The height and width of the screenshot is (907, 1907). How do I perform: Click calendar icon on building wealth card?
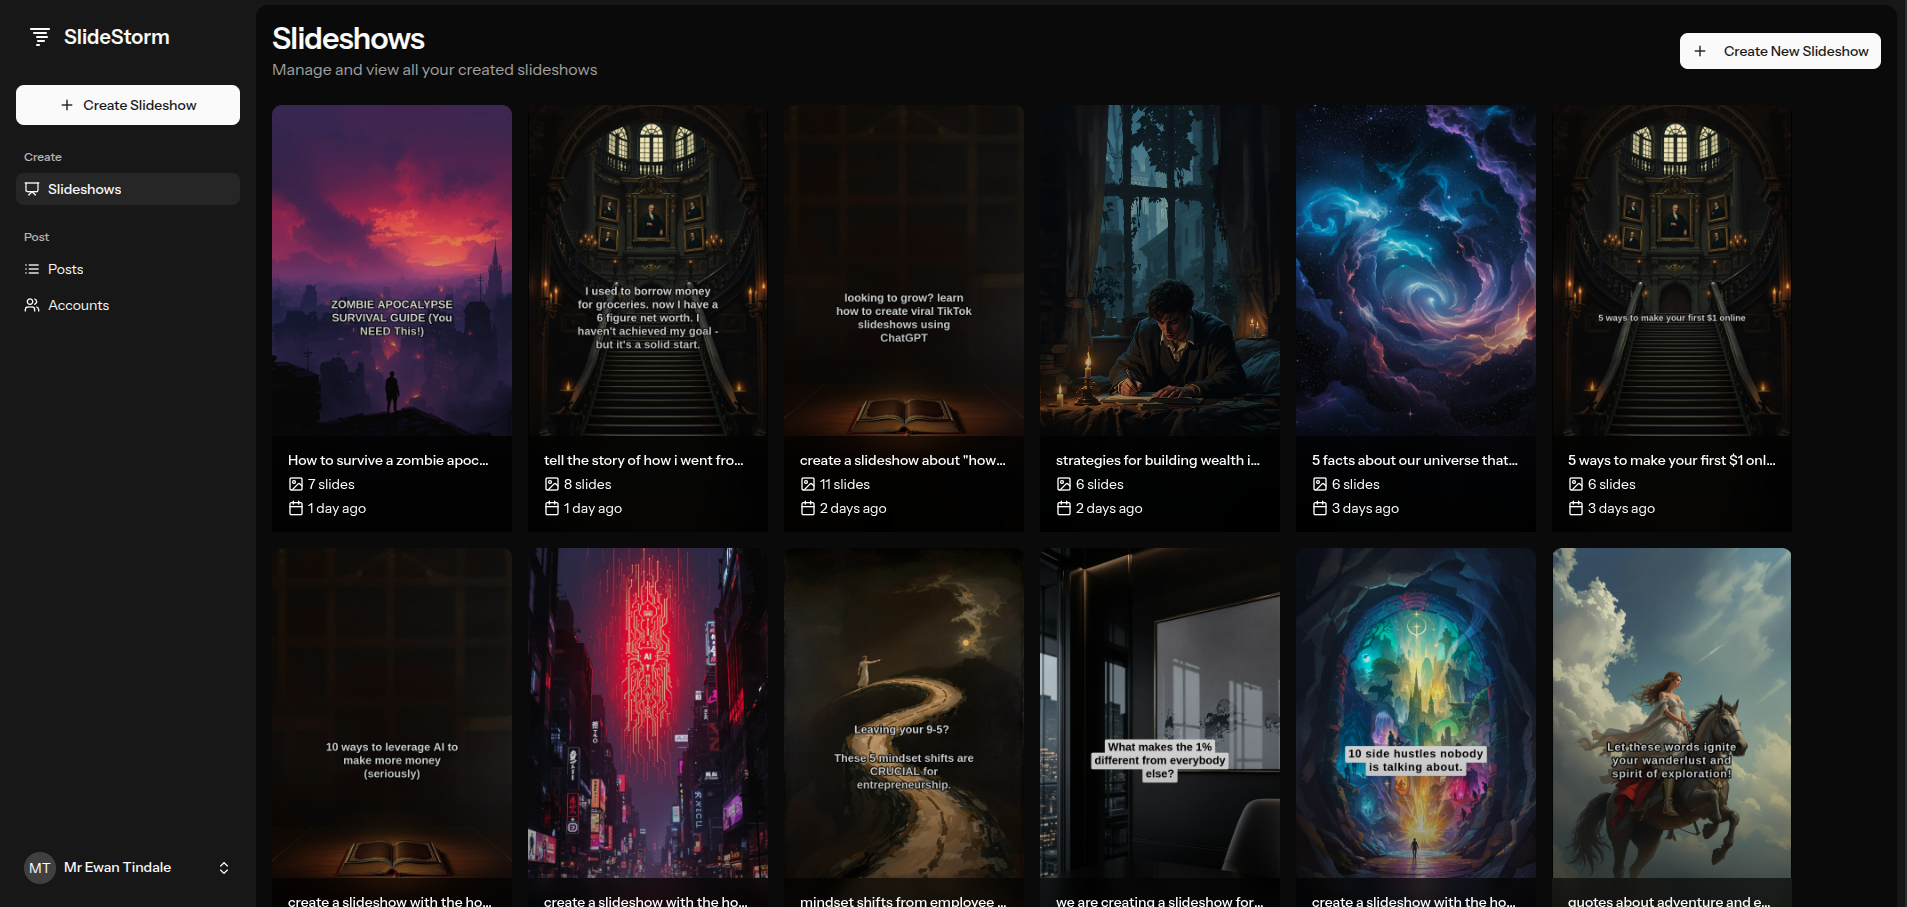coord(1064,508)
